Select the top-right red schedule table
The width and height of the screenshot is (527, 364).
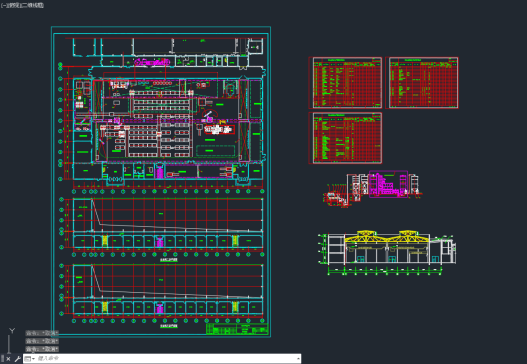click(x=423, y=83)
